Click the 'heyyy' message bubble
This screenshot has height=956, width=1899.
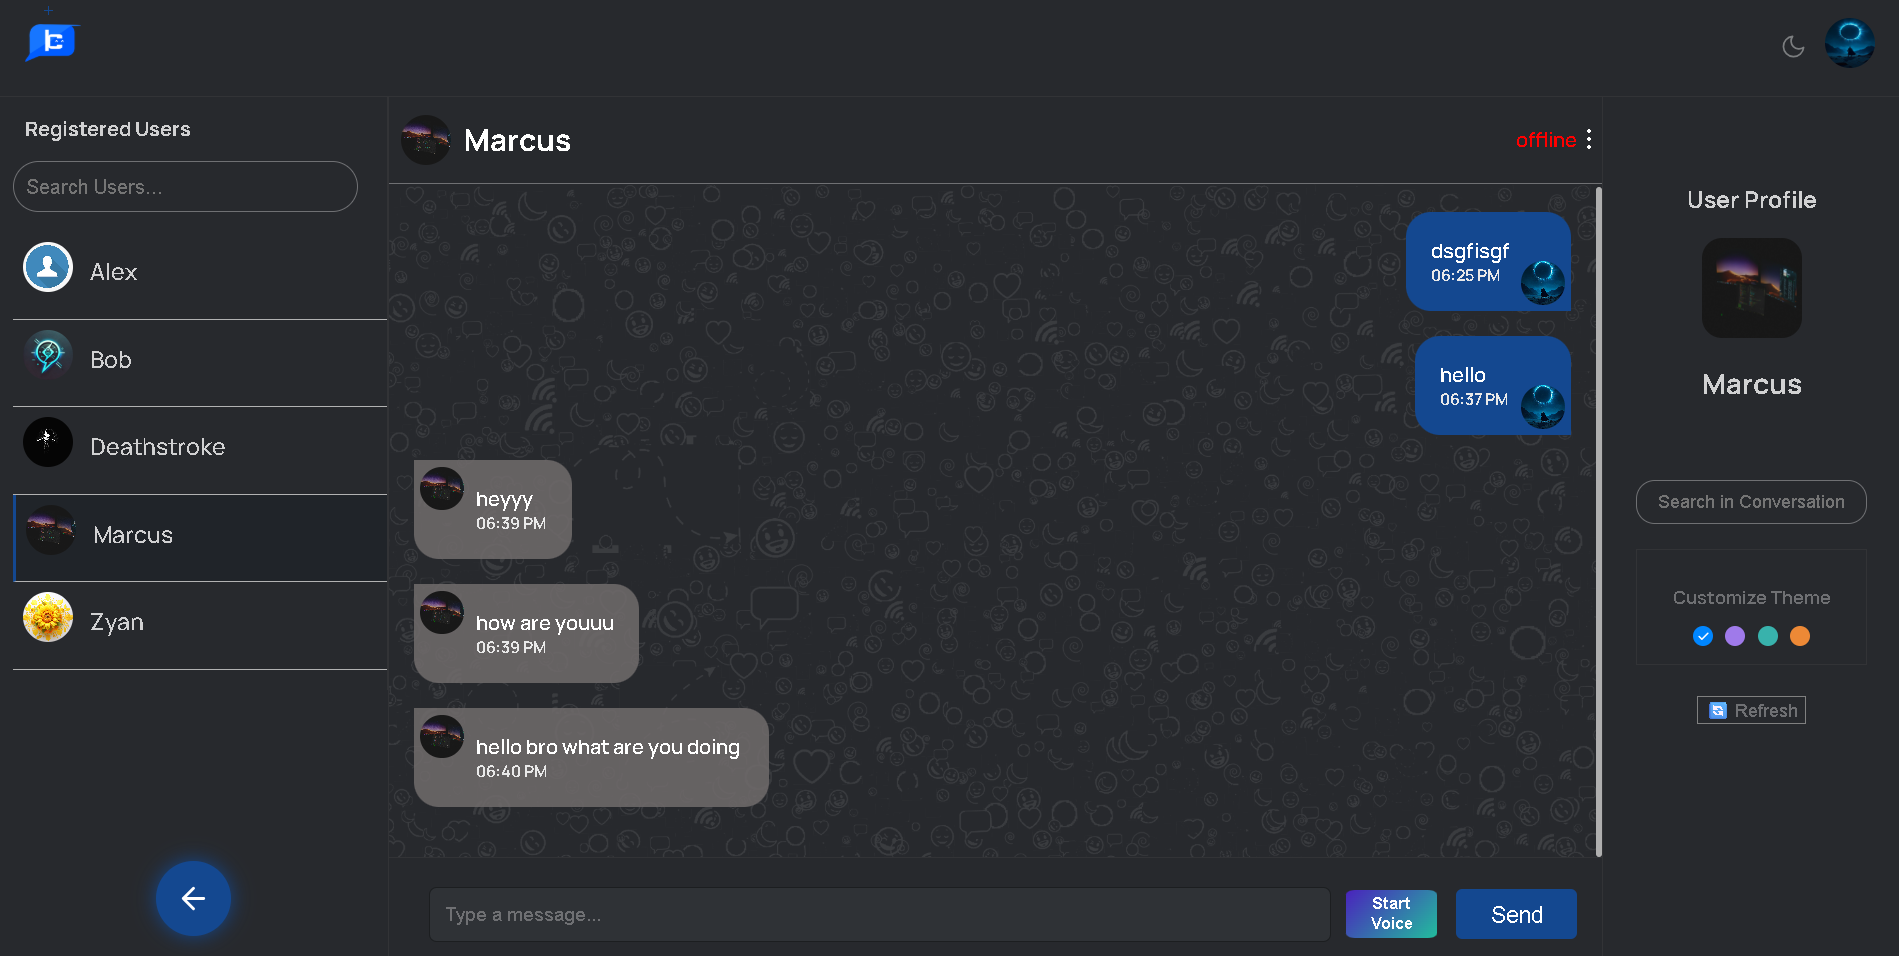coord(493,510)
